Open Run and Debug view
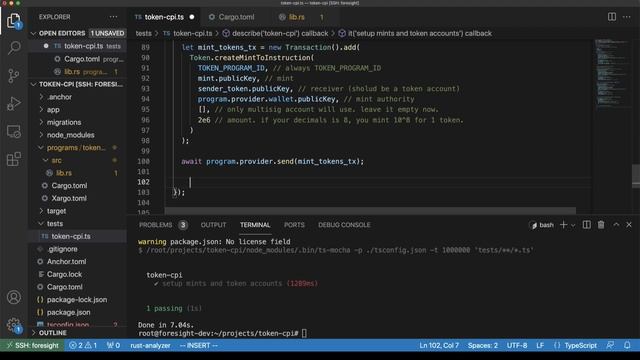Viewport: 640px width, 360px height. 13,104
